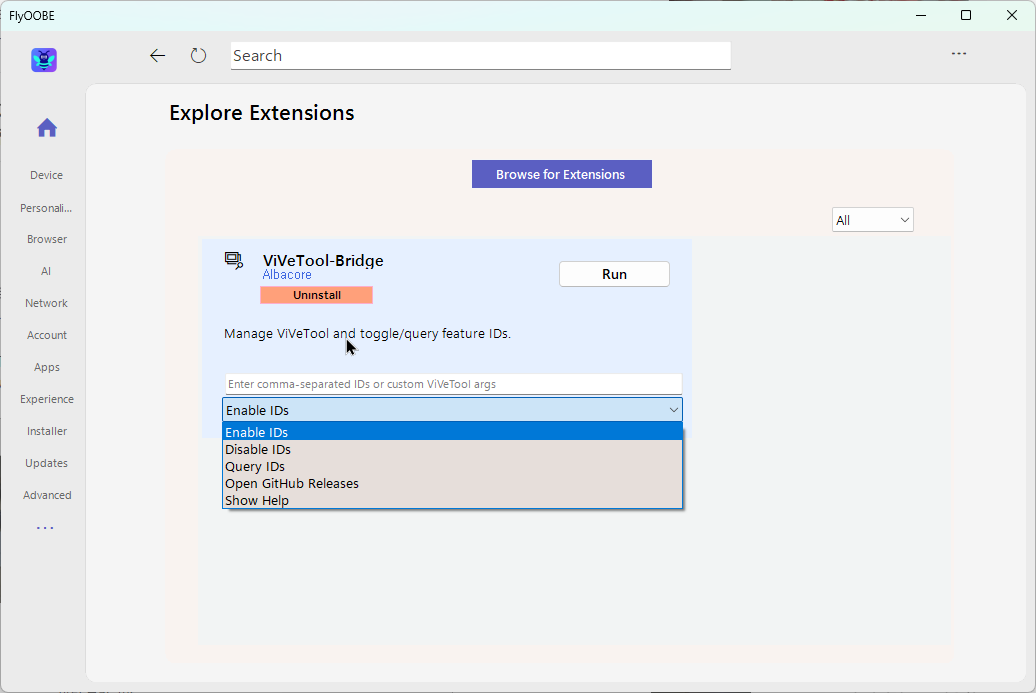This screenshot has height=693, width=1036.
Task: Run the ViVeTool-Bridge extension
Action: [614, 274]
